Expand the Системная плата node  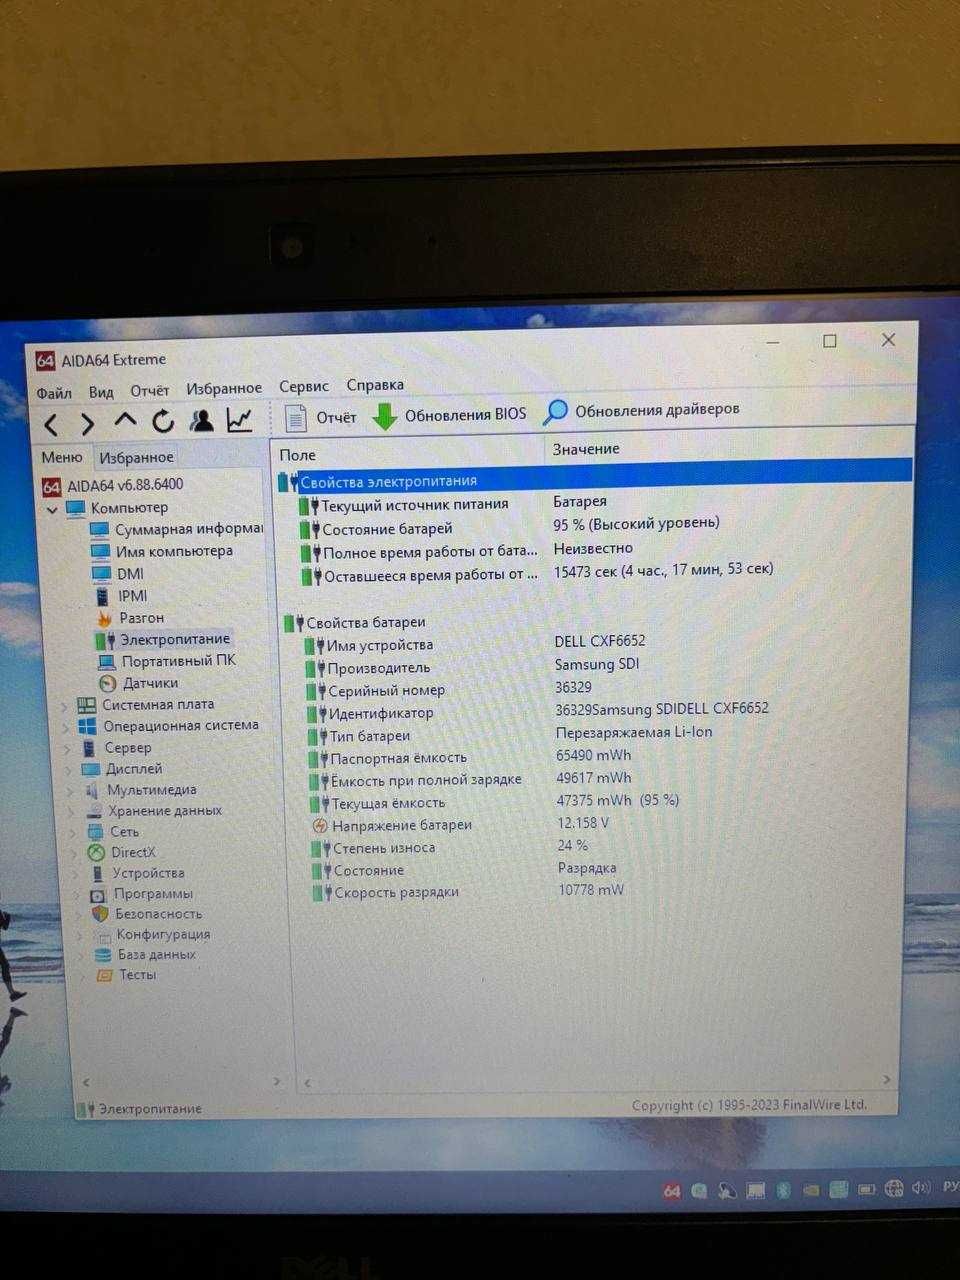click(66, 705)
